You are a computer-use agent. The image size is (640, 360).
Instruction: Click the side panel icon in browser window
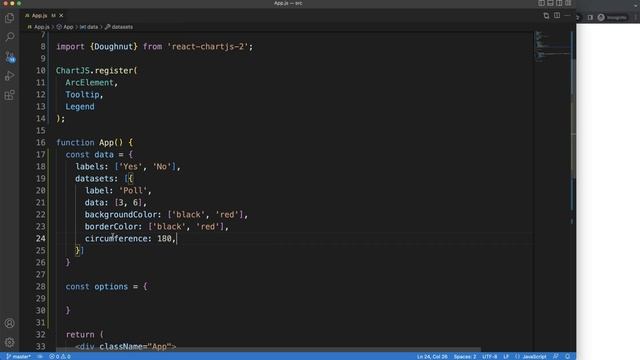click(590, 17)
